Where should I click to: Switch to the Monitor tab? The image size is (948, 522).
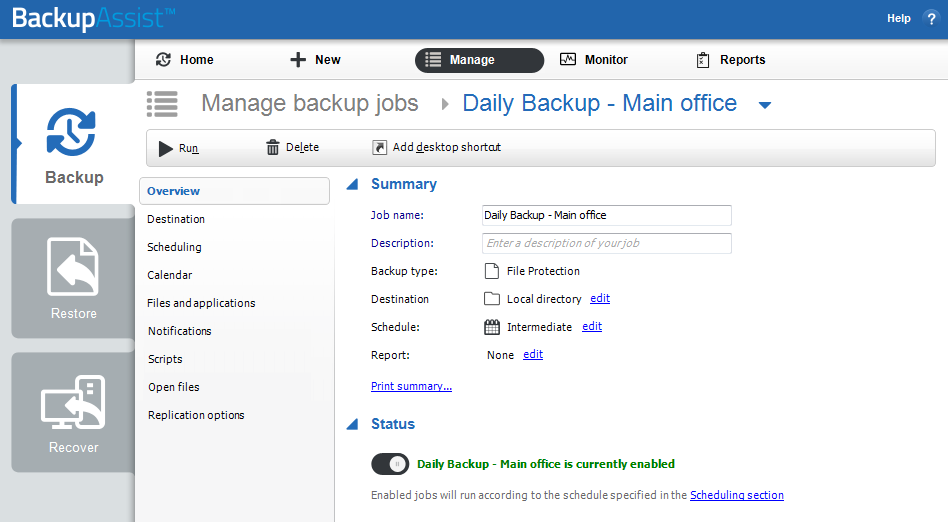point(594,59)
